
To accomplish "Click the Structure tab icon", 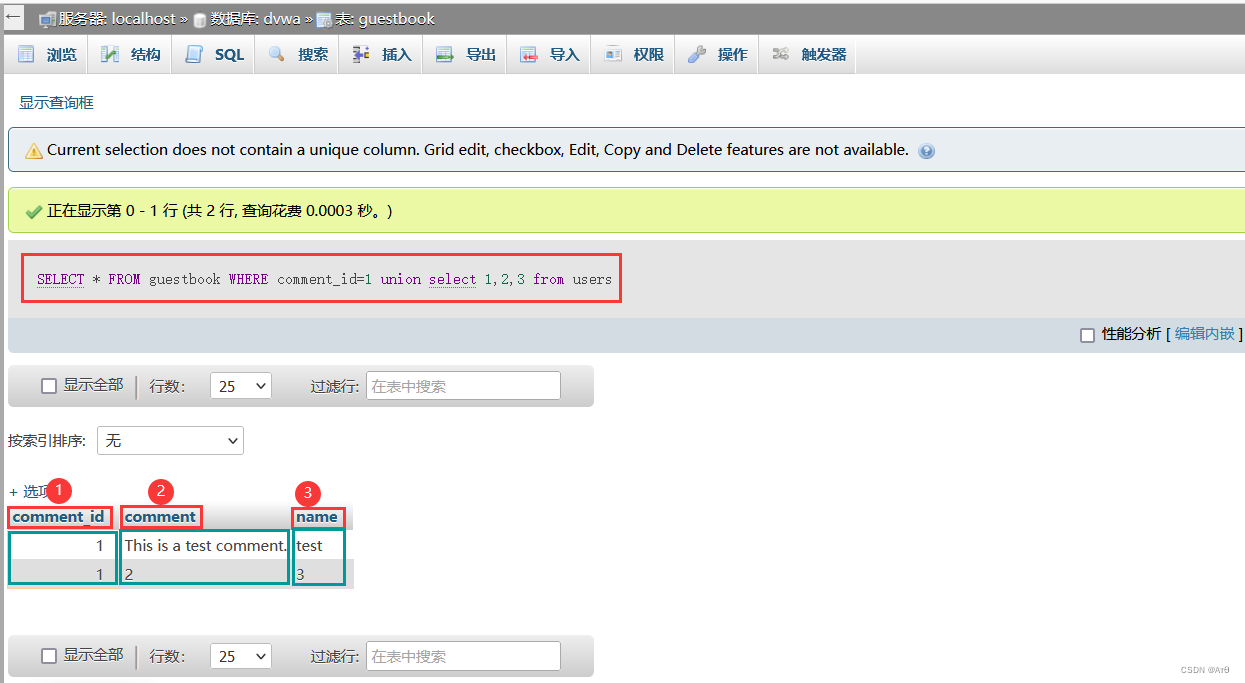I will pos(110,55).
